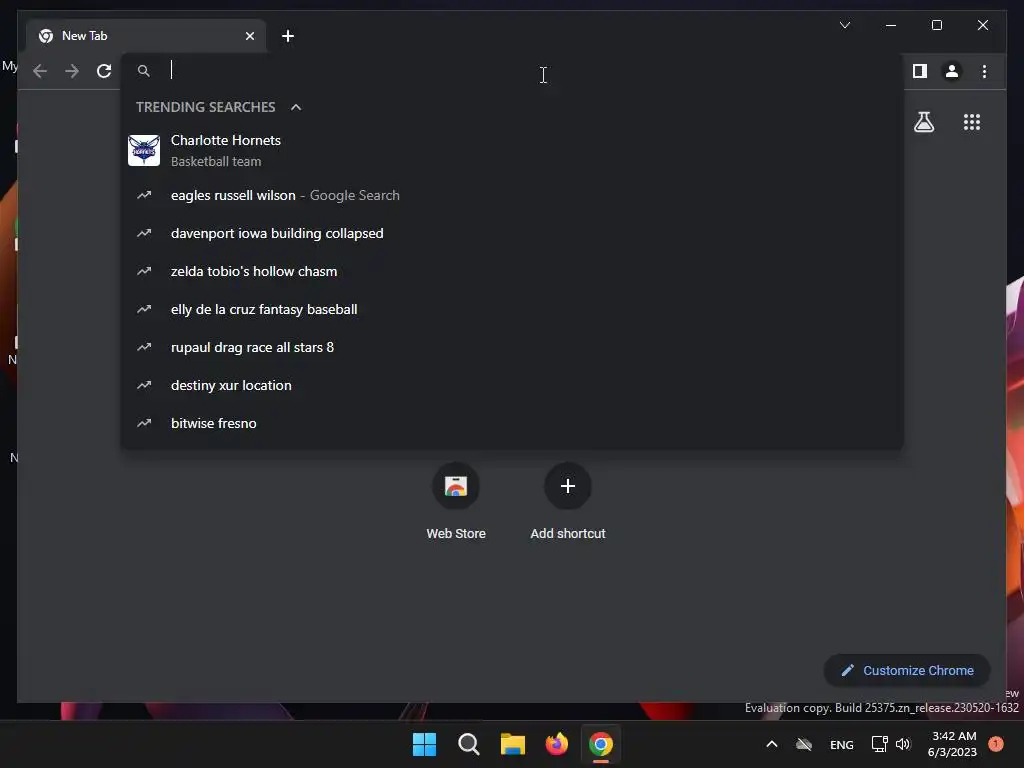This screenshot has height=768, width=1024.
Task: Open the Windows Start menu
Action: (424, 744)
